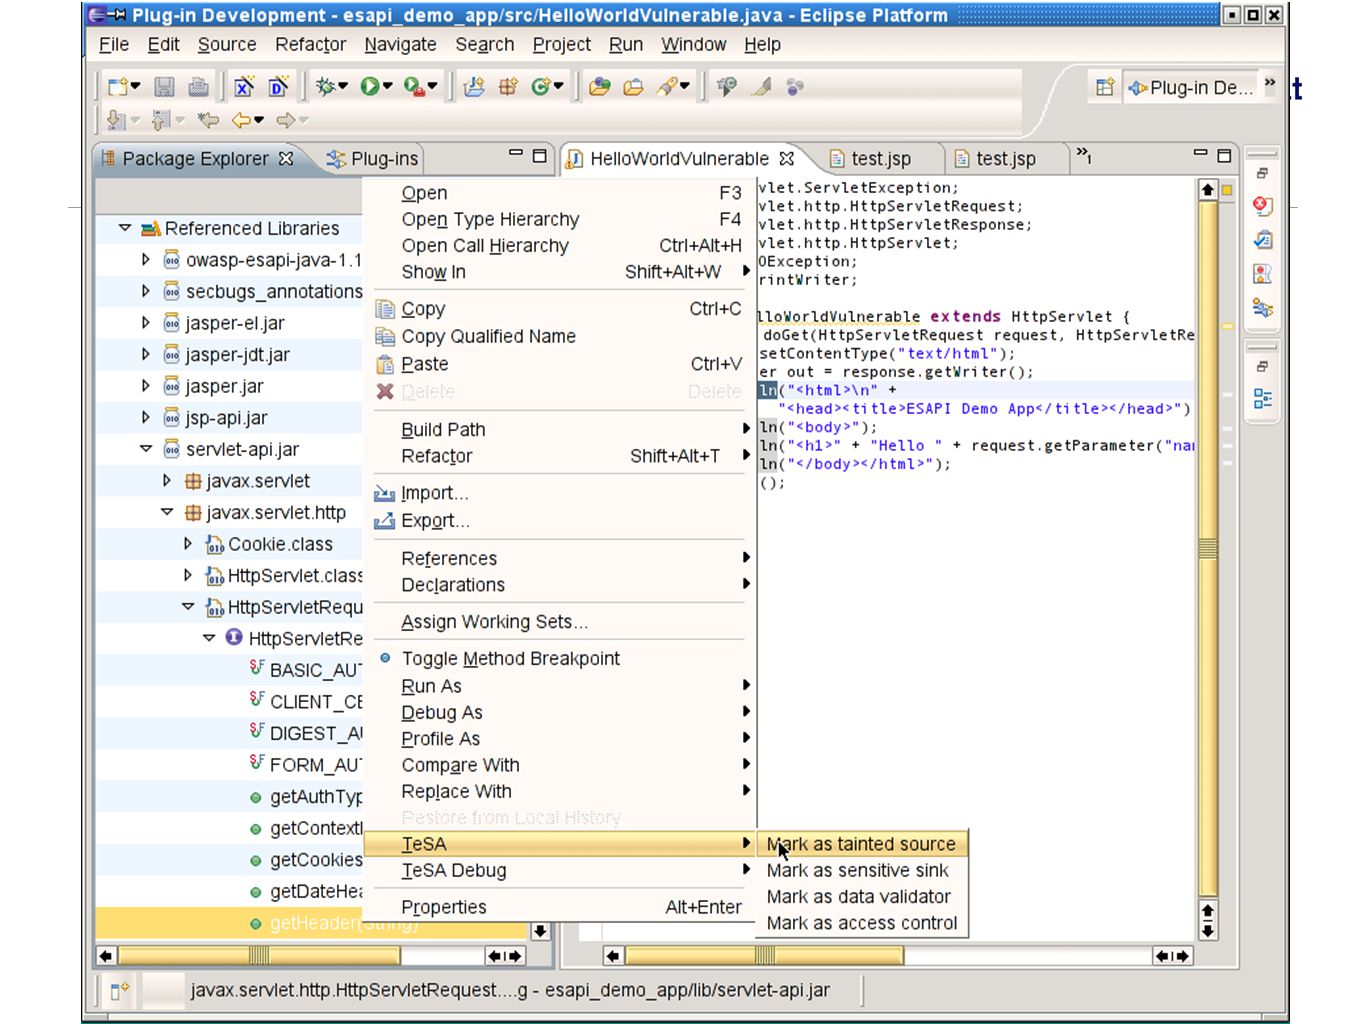This screenshot has height=1024, width=1365.
Task: Click the Run External Tools icon
Action: (414, 87)
